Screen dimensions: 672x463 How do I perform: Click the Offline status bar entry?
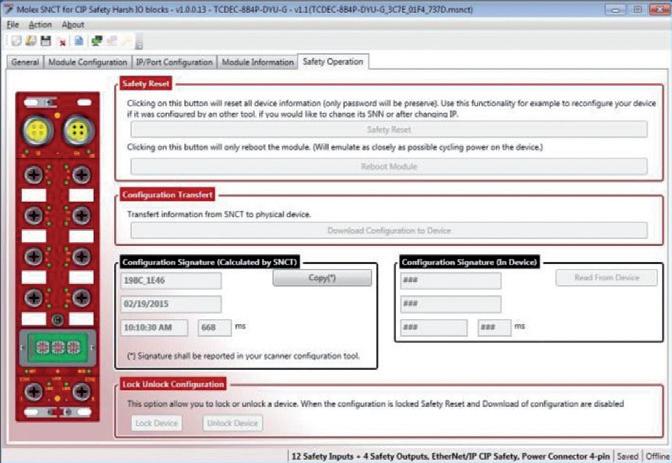coord(657,456)
